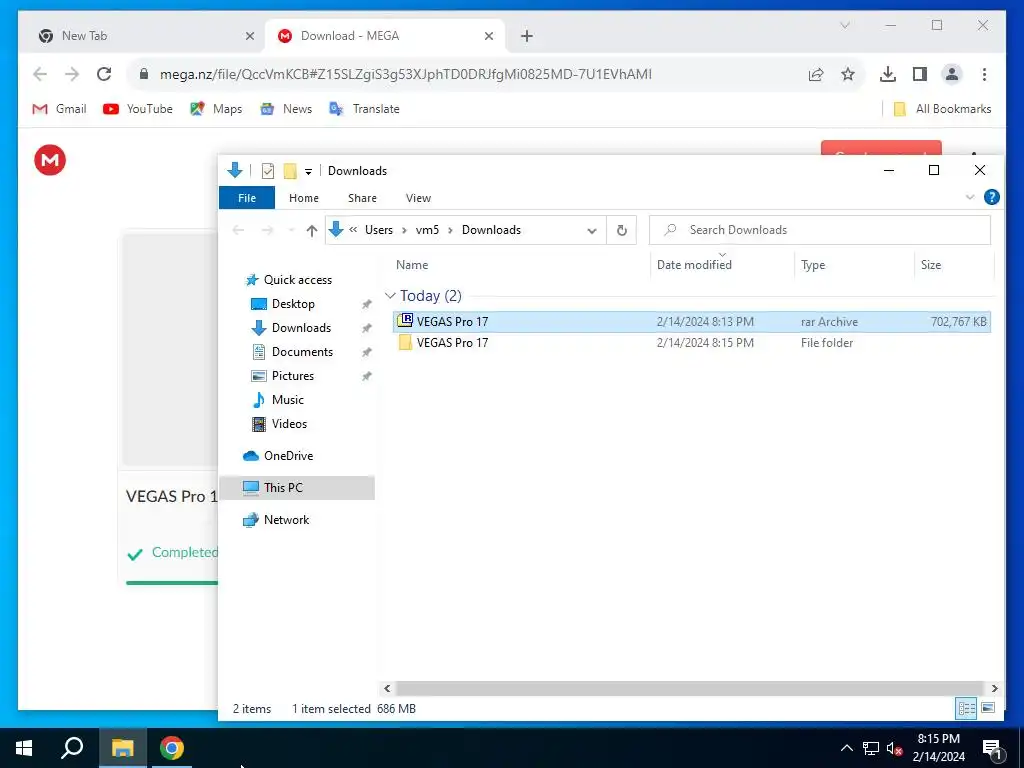
Task: Open the News bookmark
Action: click(x=286, y=109)
